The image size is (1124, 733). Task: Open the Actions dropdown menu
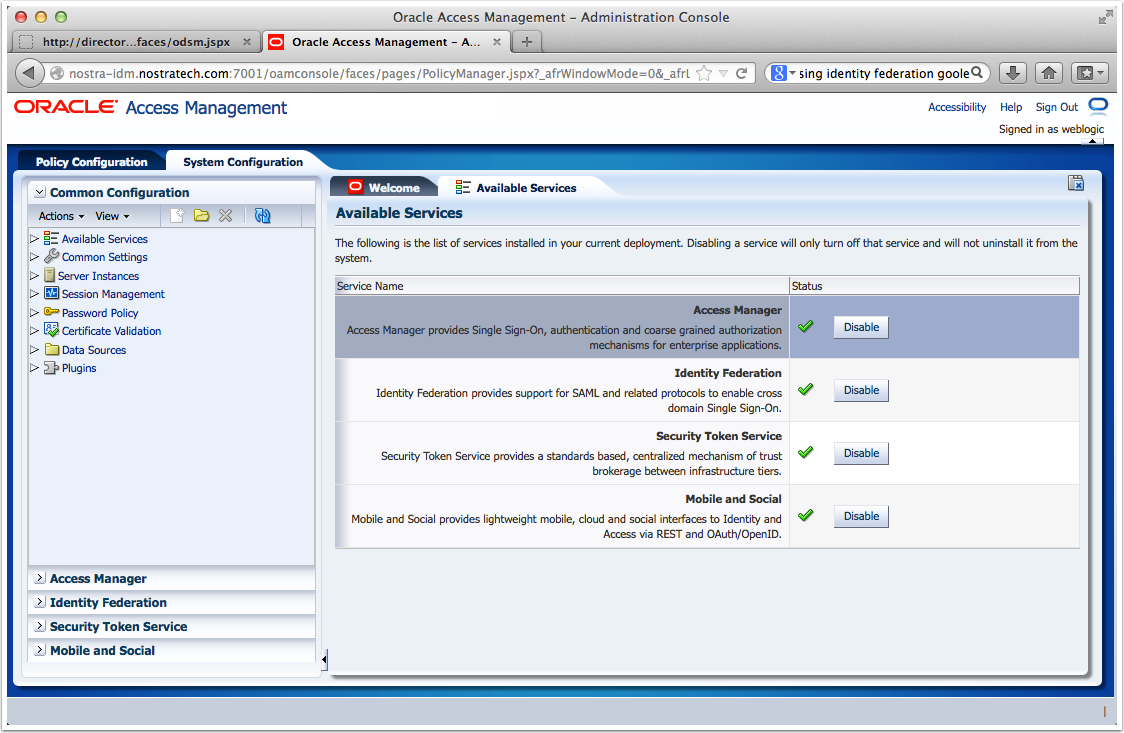(60, 215)
